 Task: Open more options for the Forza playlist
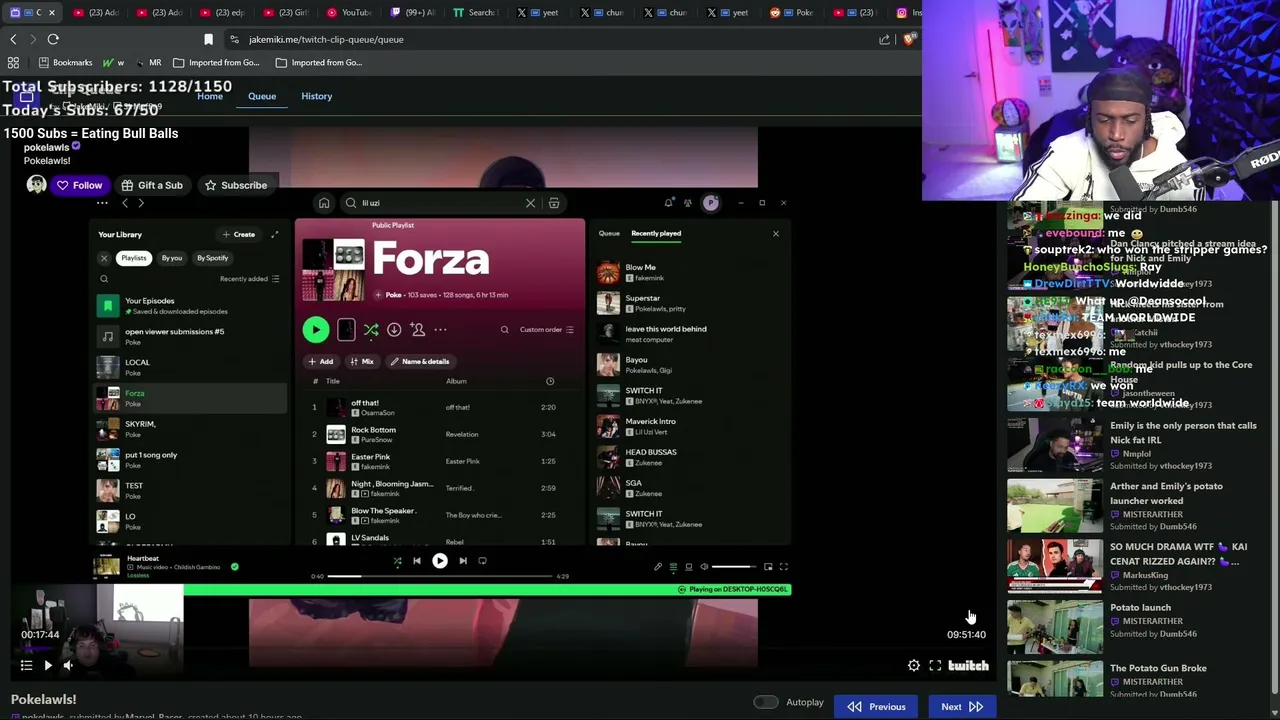tap(440, 329)
